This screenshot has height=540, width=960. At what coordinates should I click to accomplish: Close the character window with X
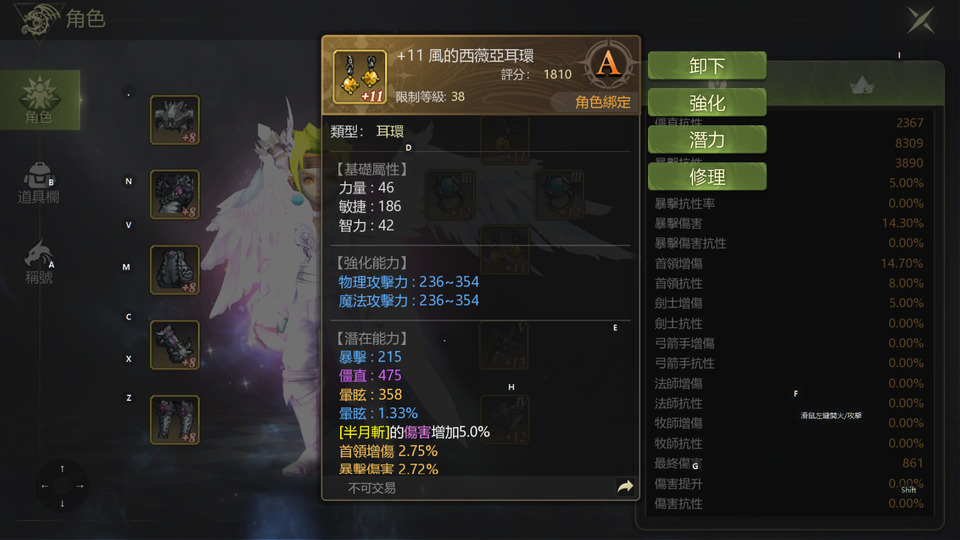point(921,20)
